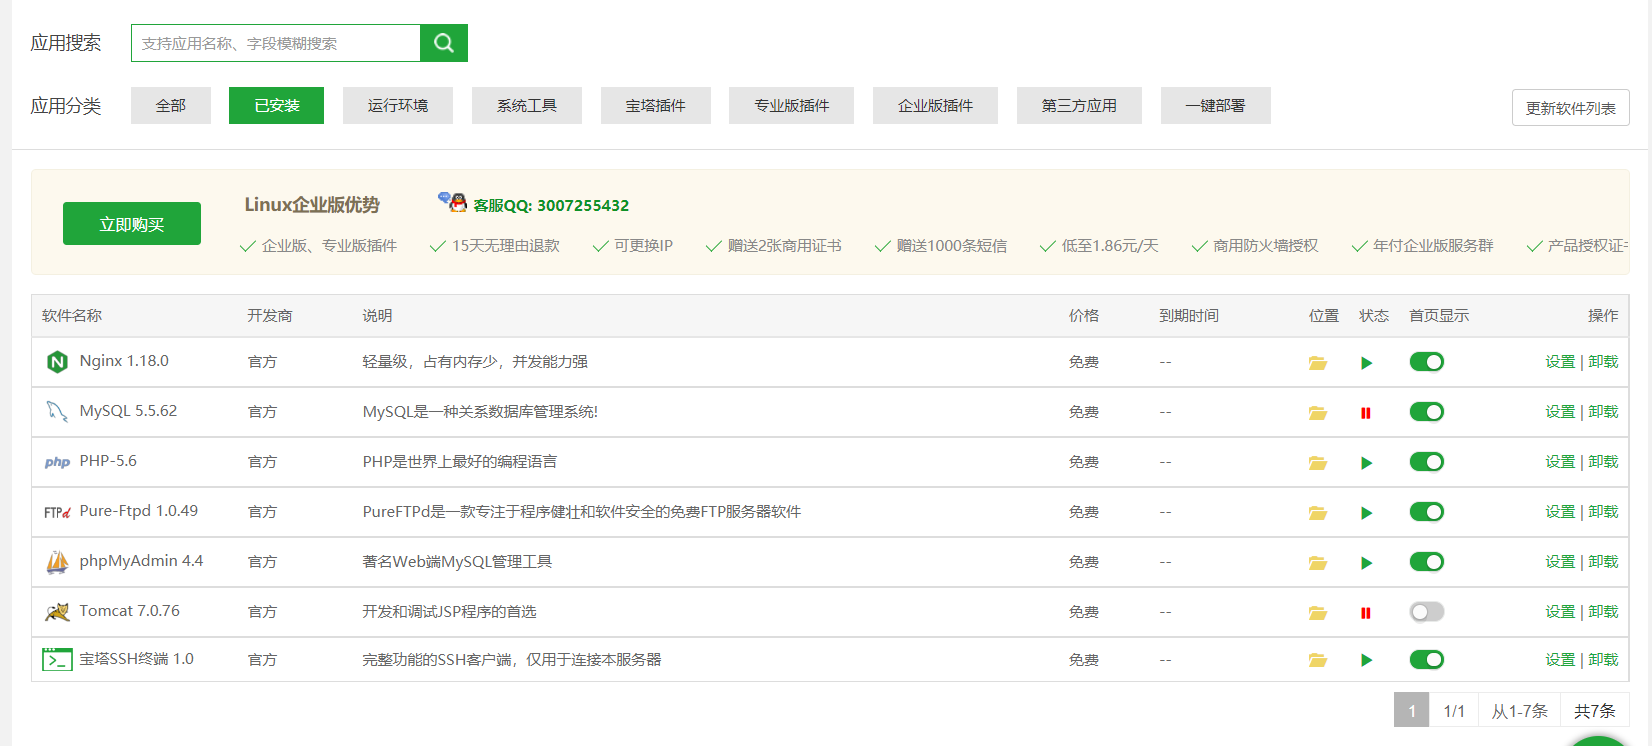Click the MySQL stopped status pause icon

tap(1366, 413)
